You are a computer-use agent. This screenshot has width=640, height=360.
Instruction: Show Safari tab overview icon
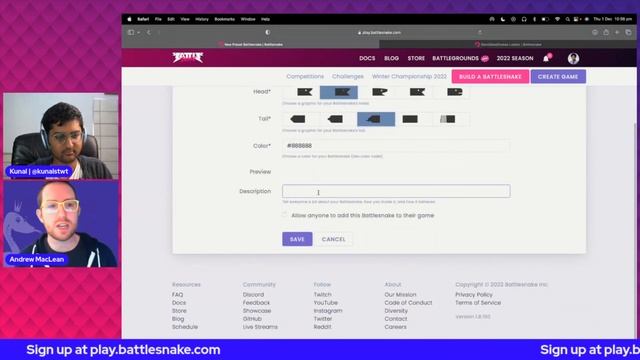629,32
